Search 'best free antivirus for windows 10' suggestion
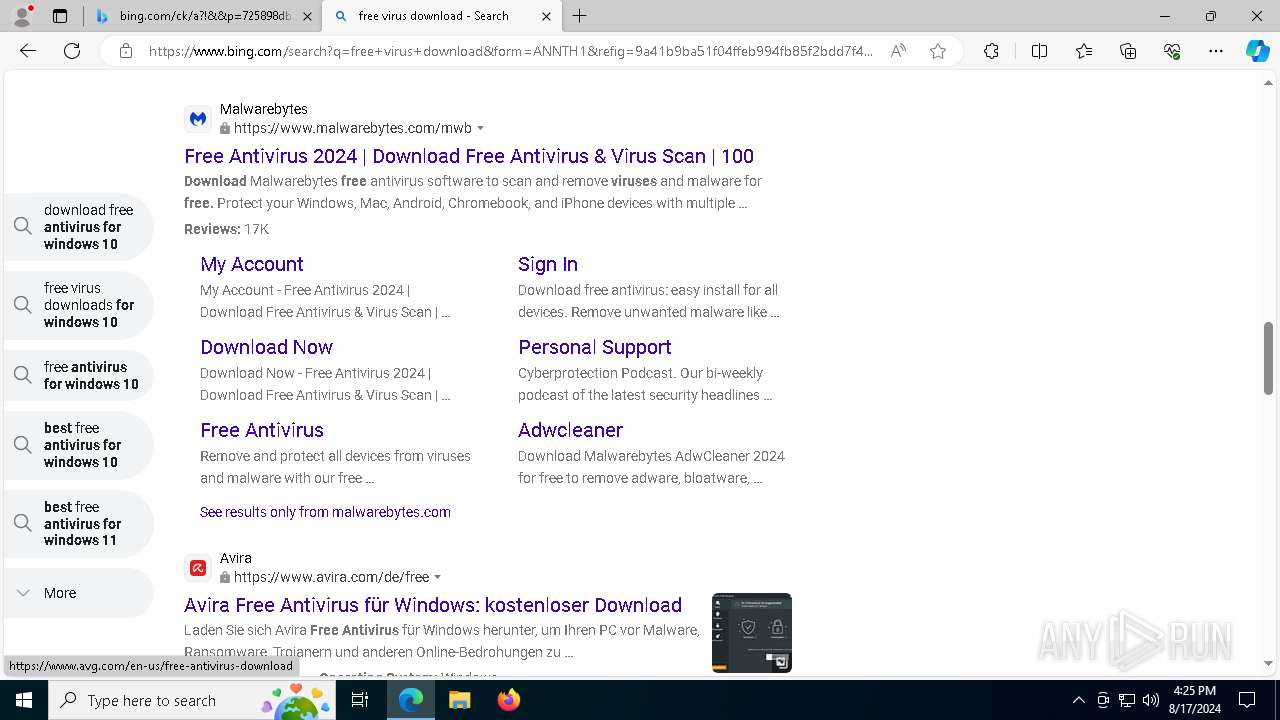Viewport: 1280px width, 720px height. pyautogui.click(x=79, y=445)
